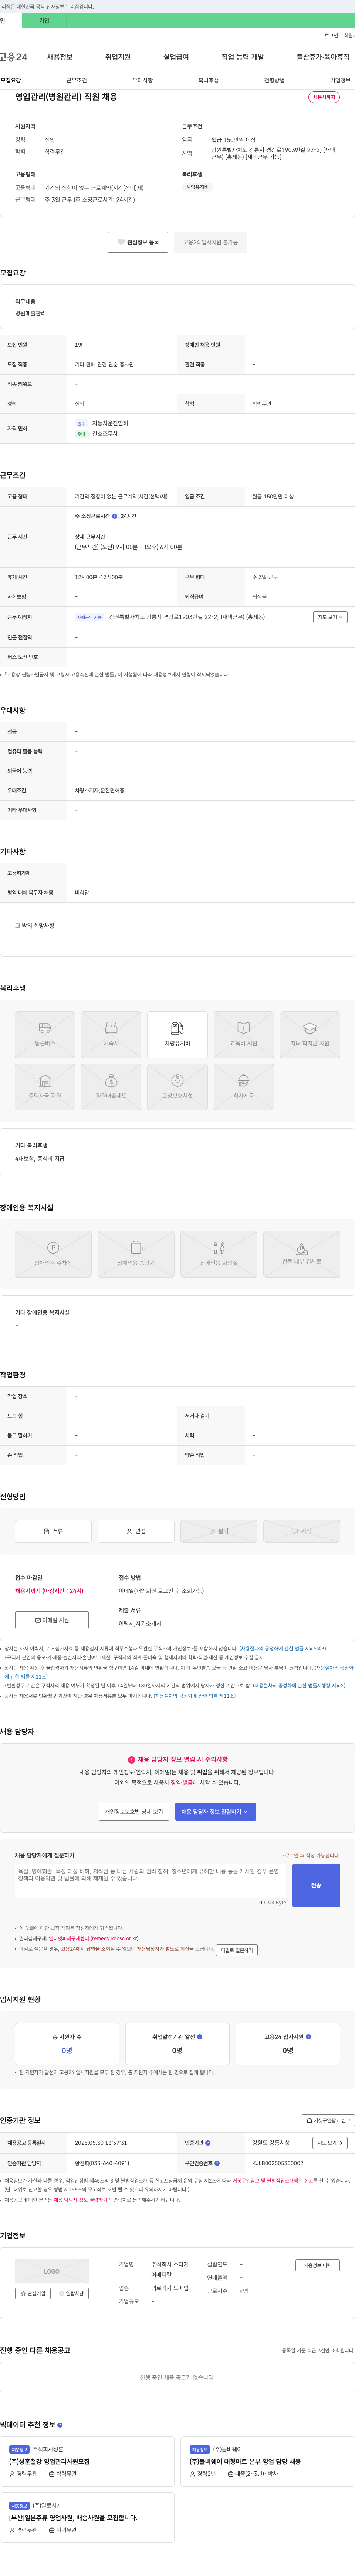The width and height of the screenshot is (355, 2576).
Task: Click the 면접 screening step box
Action: pyautogui.click(x=136, y=1531)
